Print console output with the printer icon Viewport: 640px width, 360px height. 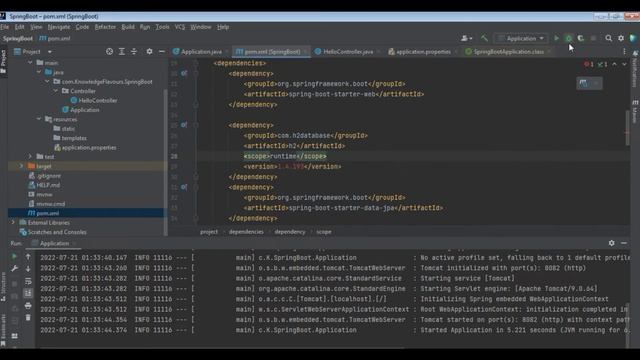click(x=28, y=305)
